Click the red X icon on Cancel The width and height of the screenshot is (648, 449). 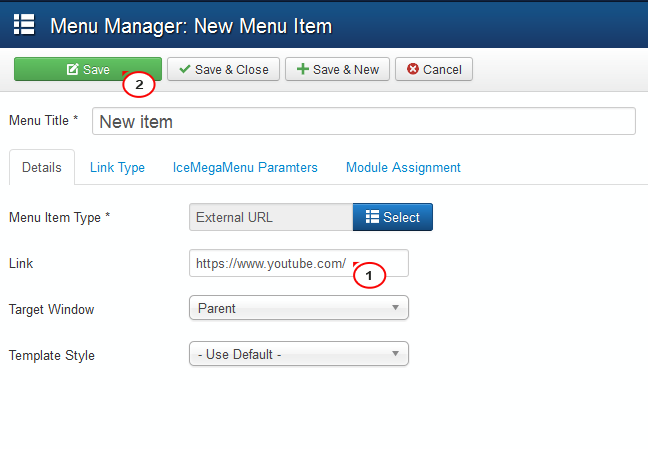[412, 69]
